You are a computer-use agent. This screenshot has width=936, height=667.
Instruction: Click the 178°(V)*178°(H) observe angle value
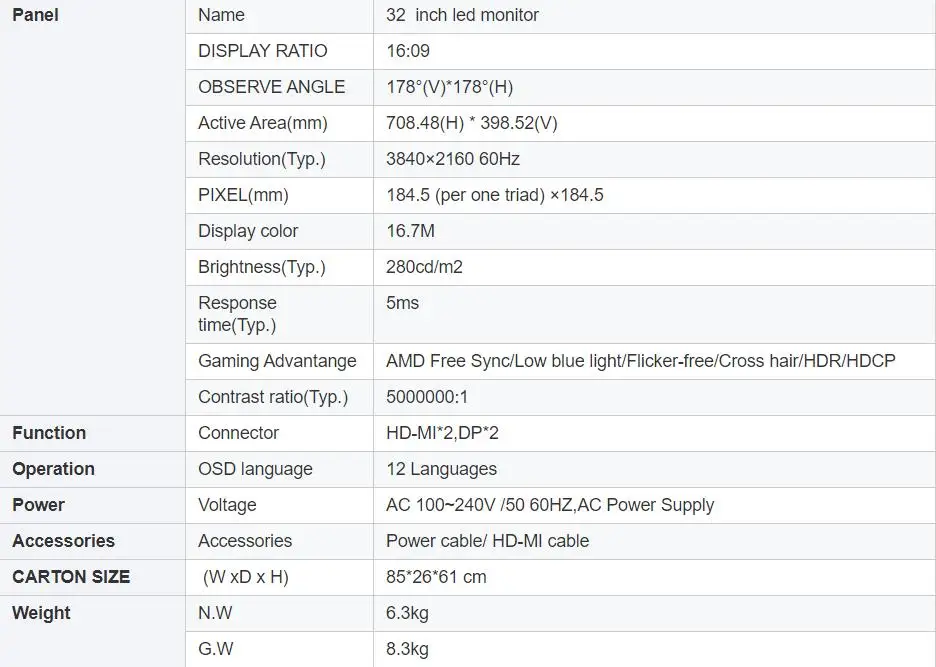[x=449, y=87]
